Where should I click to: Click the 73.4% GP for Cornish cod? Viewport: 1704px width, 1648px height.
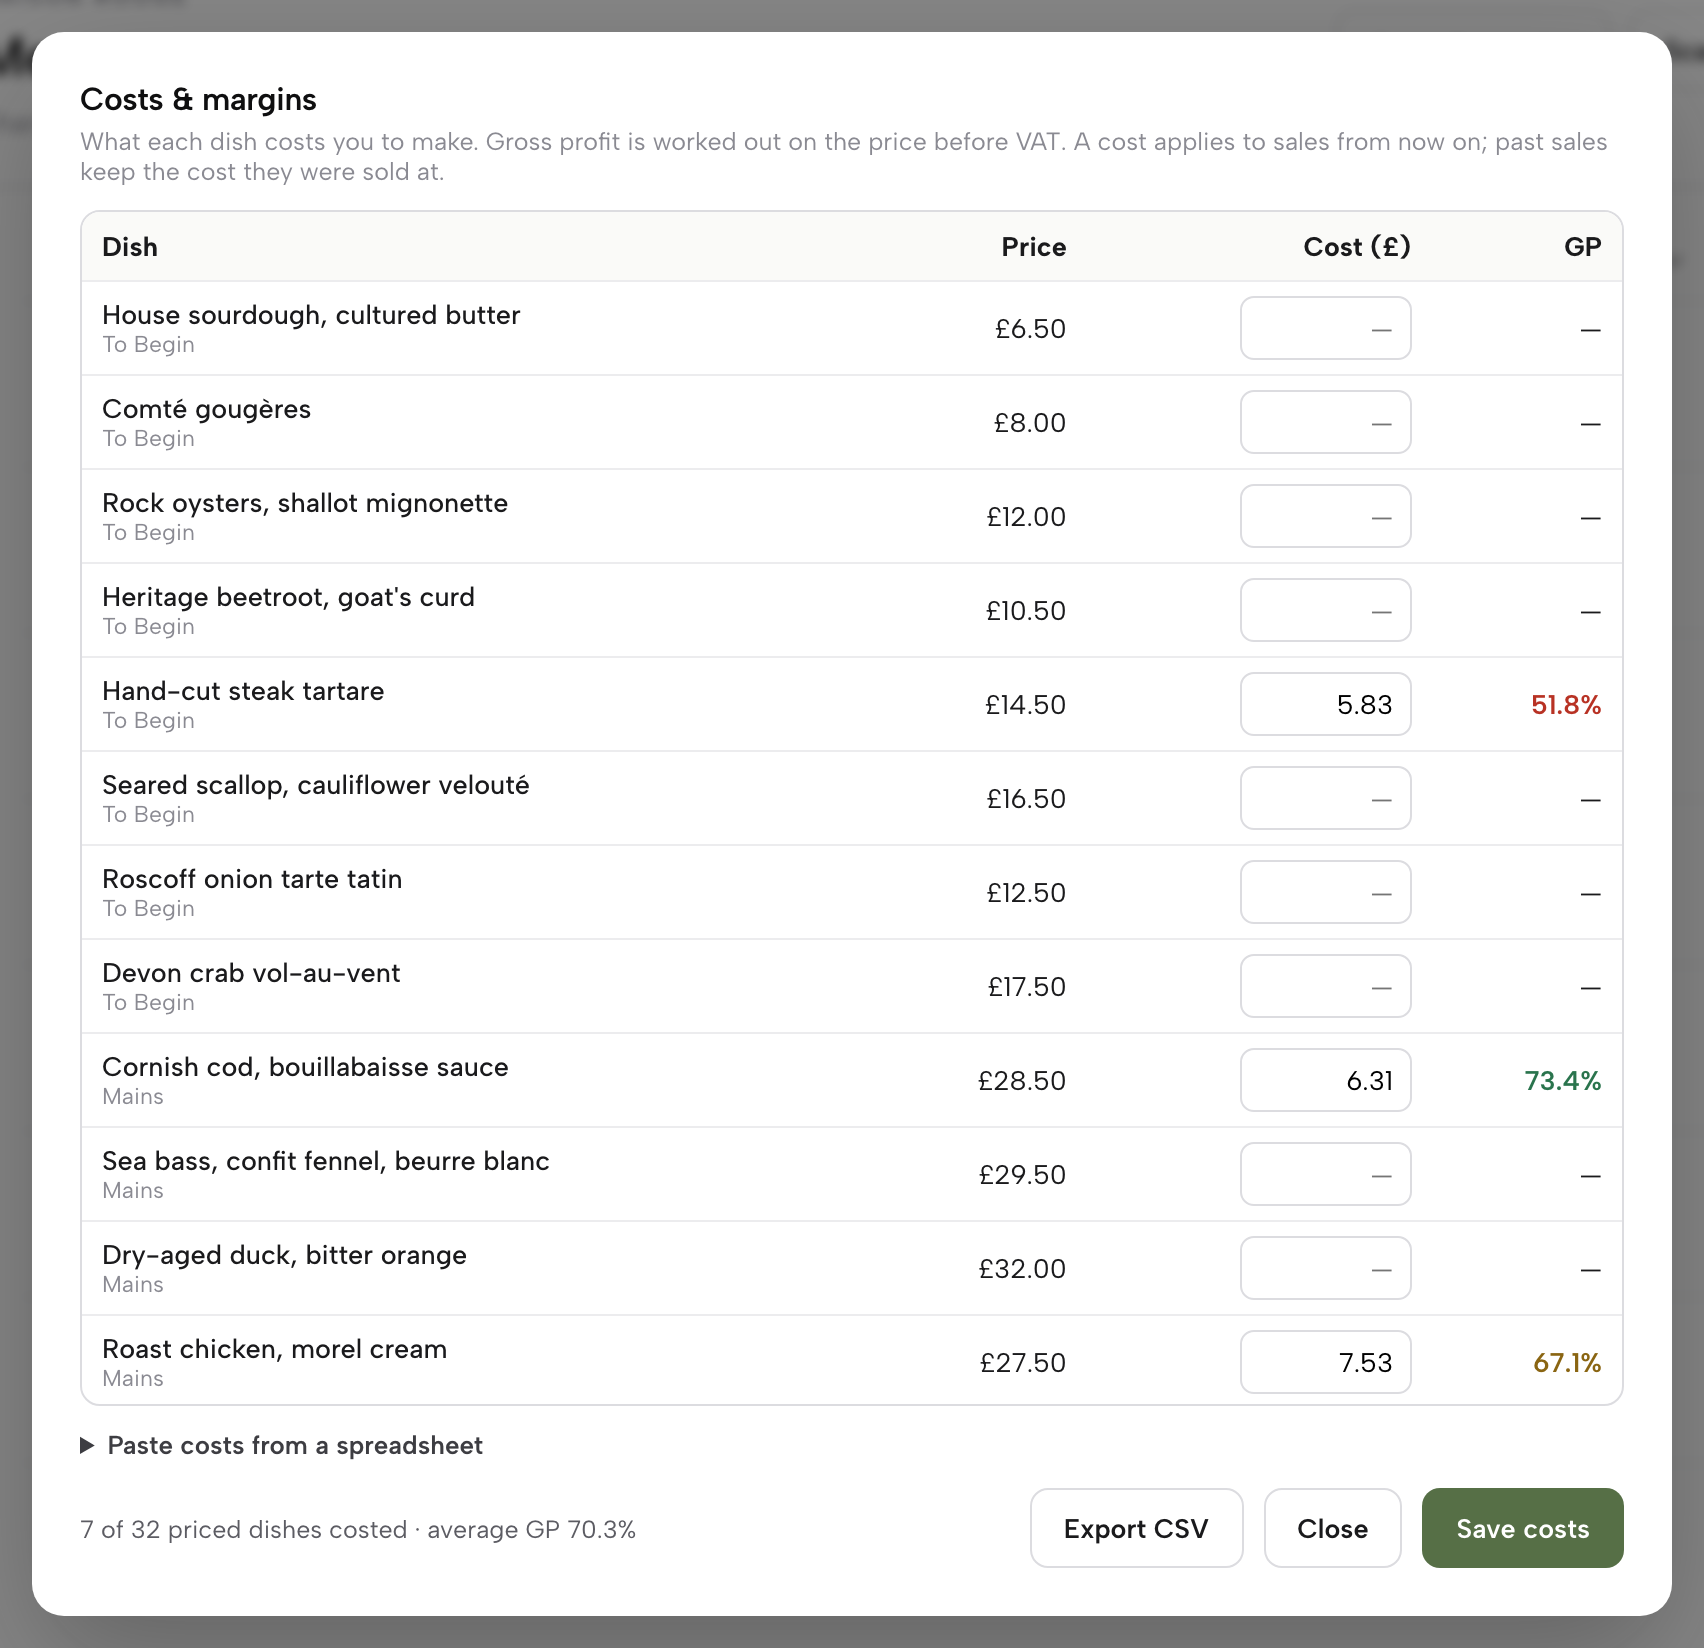coord(1563,1081)
